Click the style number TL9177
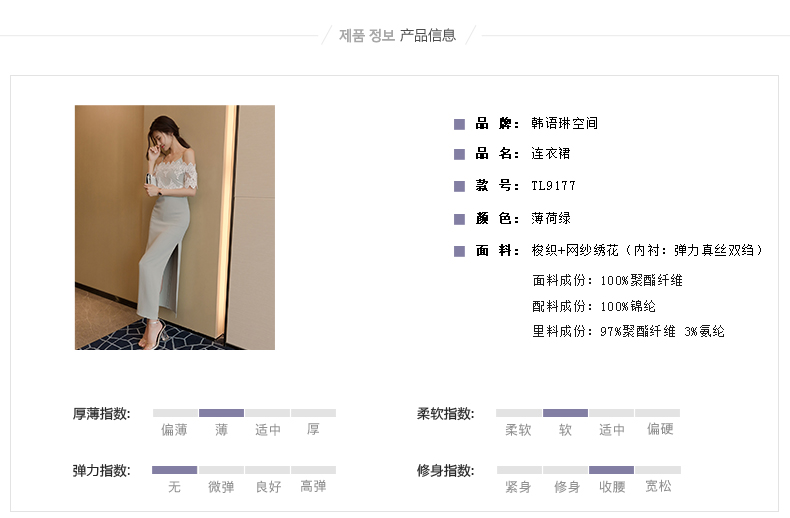This screenshot has height=518, width=790. coord(553,186)
